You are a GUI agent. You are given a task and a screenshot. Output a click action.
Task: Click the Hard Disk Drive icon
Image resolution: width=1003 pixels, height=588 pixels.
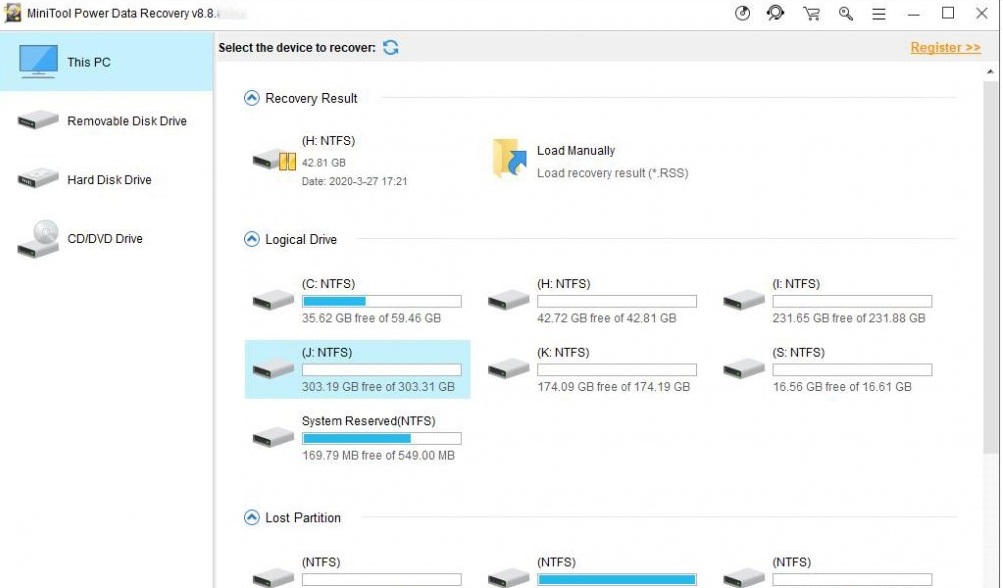(x=38, y=179)
